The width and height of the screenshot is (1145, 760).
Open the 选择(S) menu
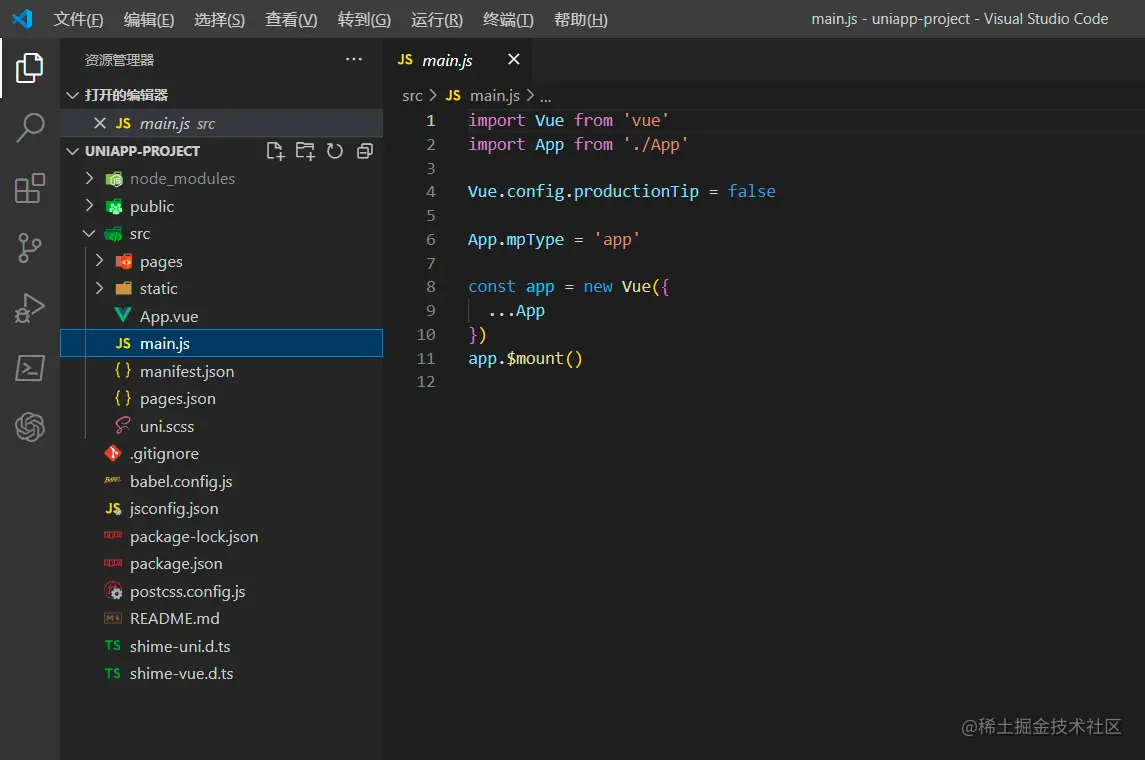pos(220,20)
